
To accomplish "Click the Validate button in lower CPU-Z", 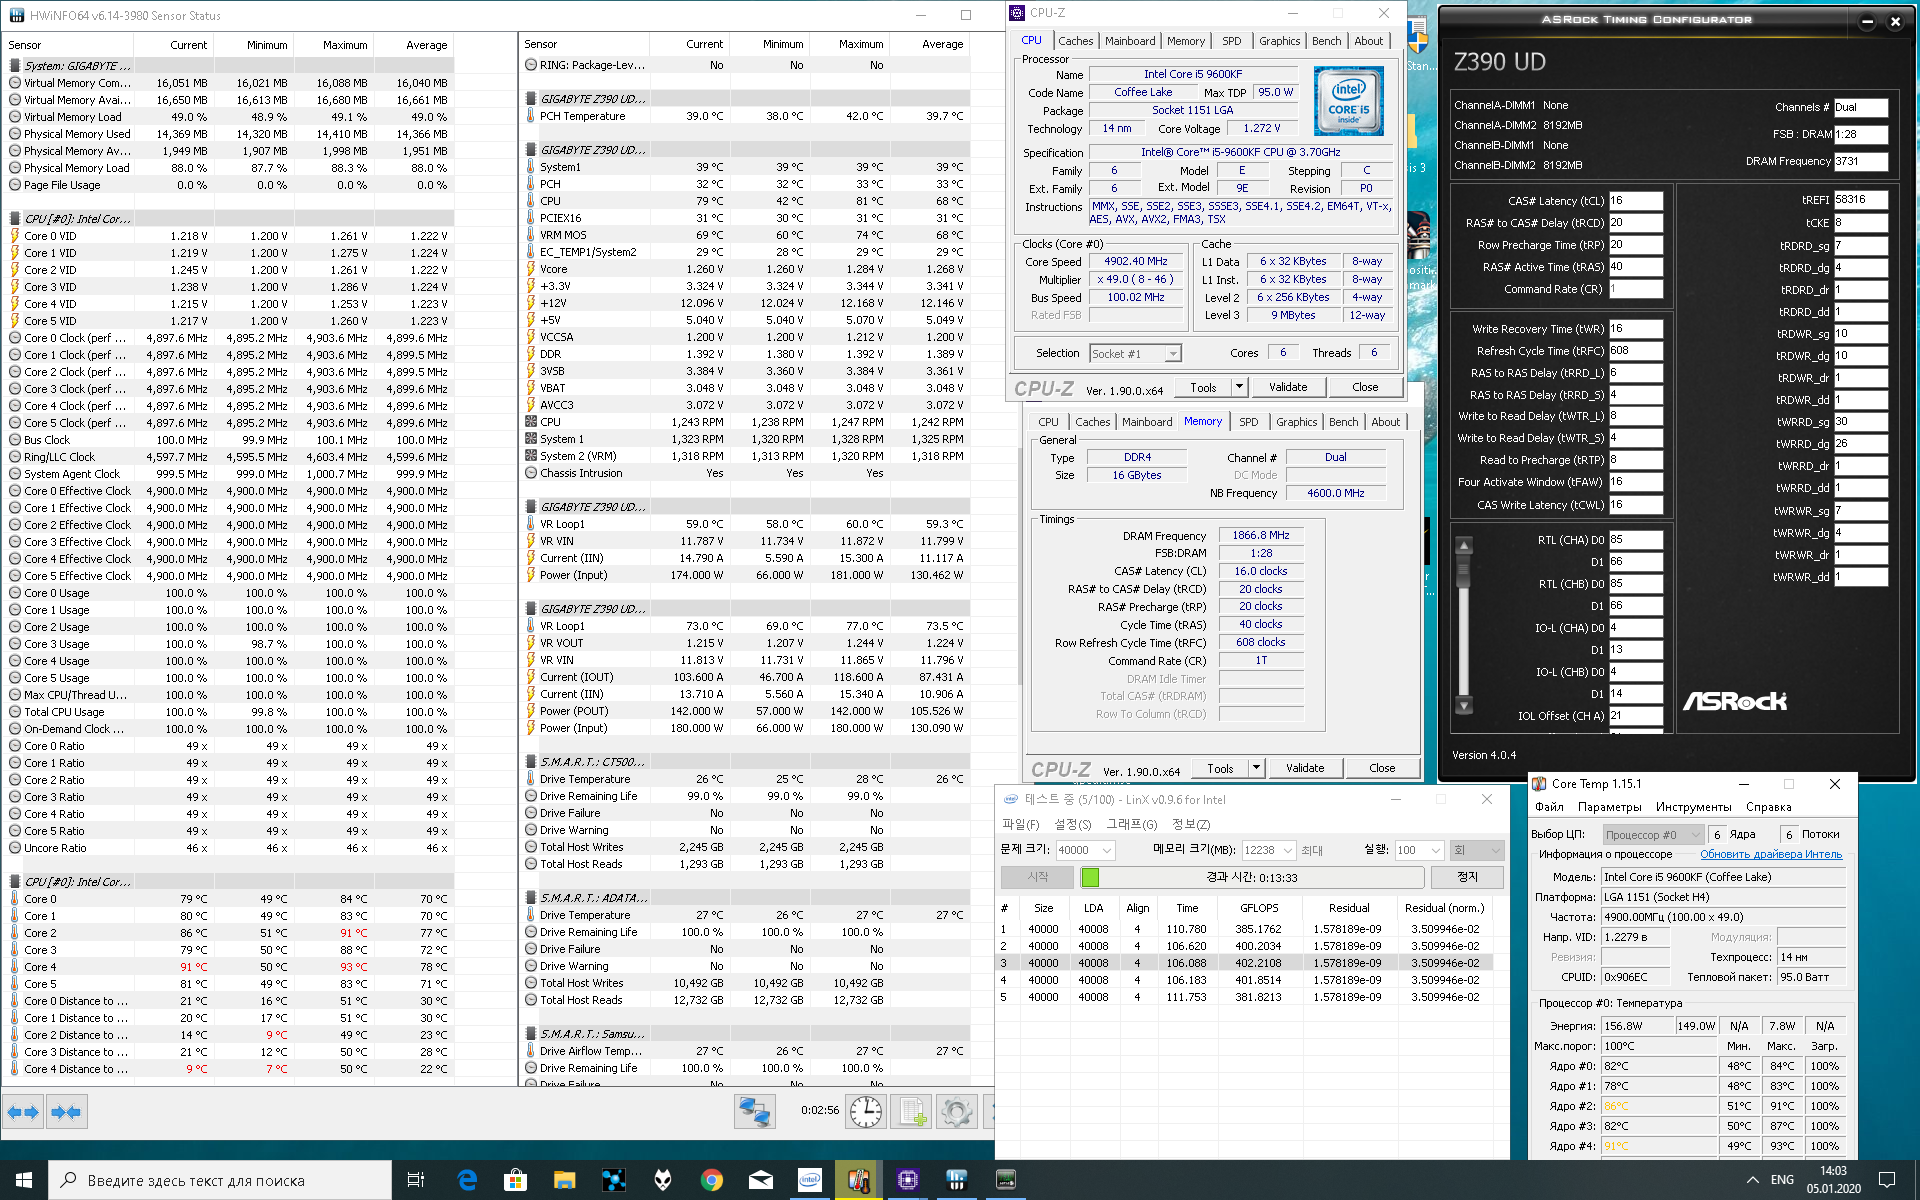I will point(1305,768).
